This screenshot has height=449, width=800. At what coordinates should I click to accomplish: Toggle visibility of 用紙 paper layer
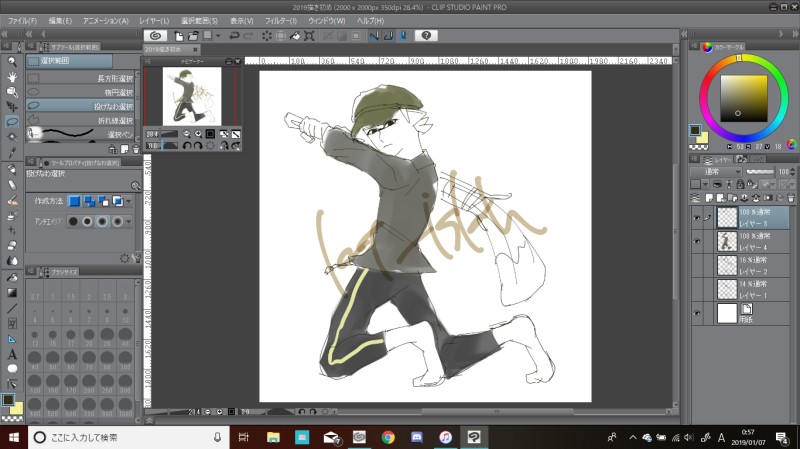[x=696, y=313]
